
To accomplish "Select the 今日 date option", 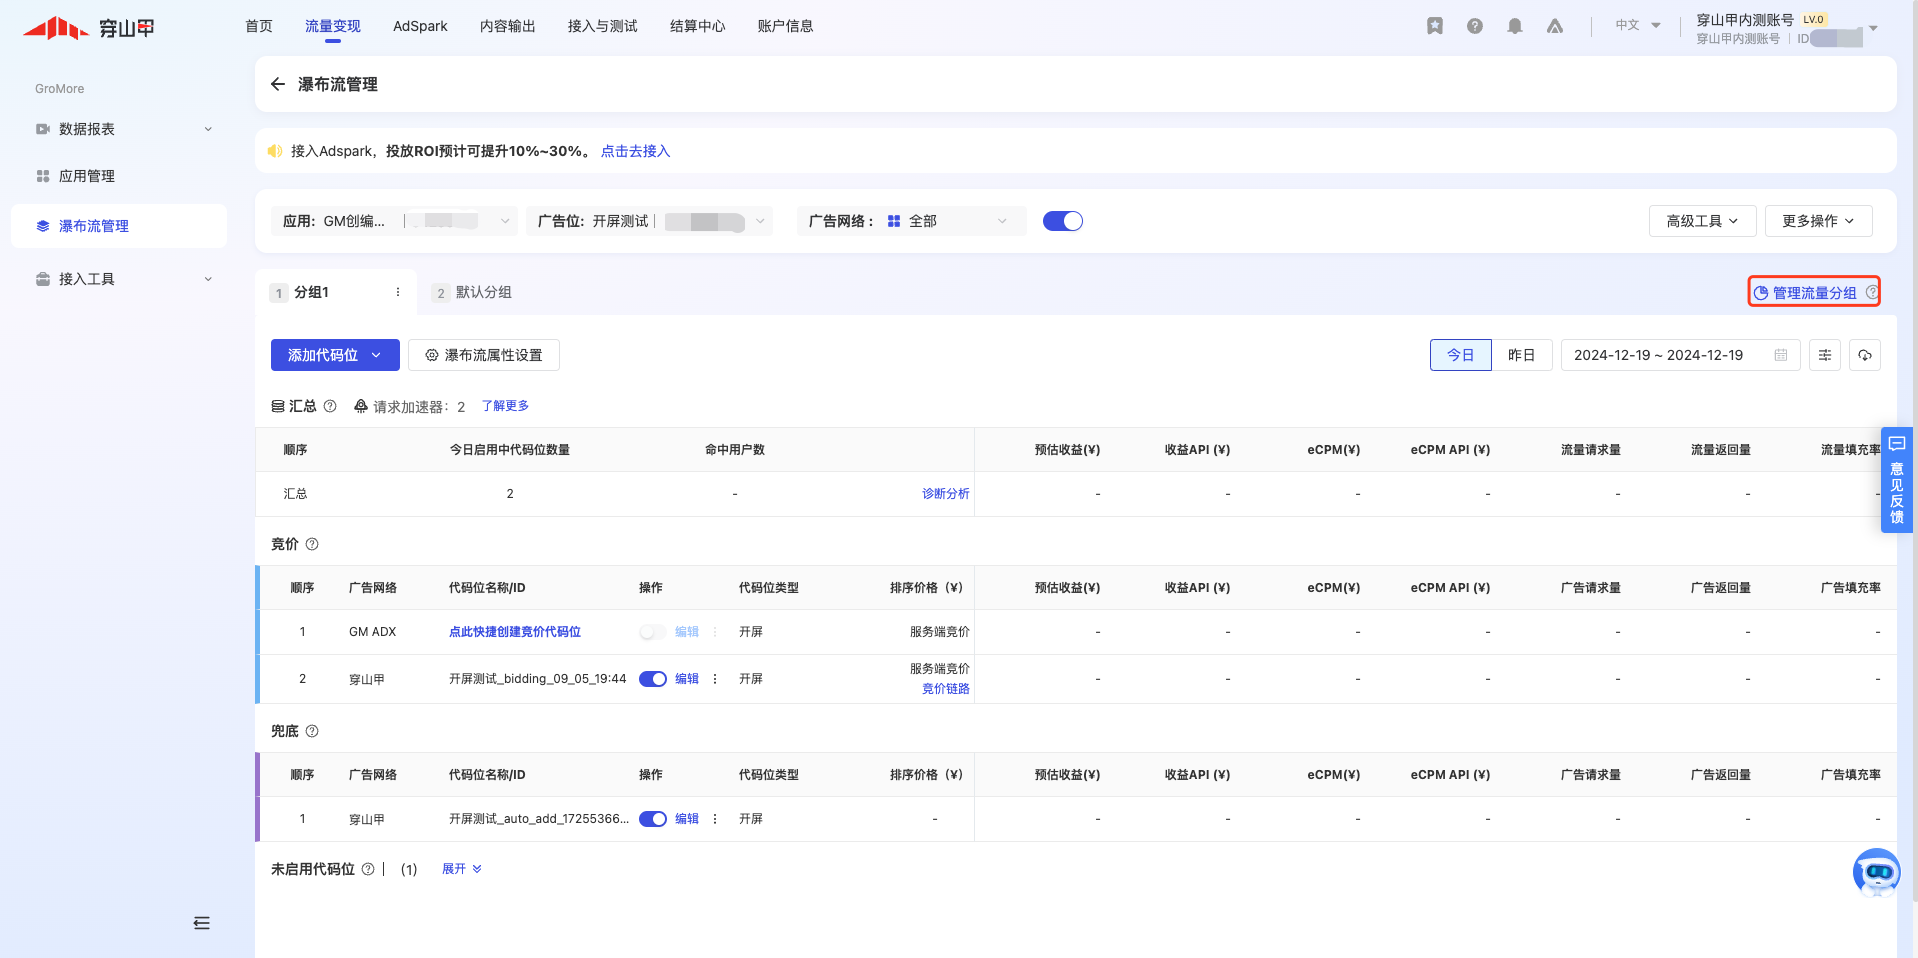I will [1461, 355].
